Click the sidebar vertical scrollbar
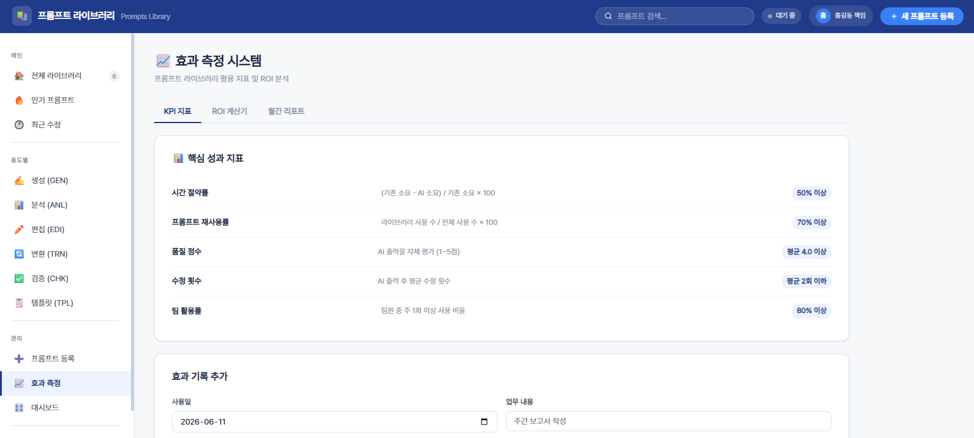 pyautogui.click(x=132, y=222)
